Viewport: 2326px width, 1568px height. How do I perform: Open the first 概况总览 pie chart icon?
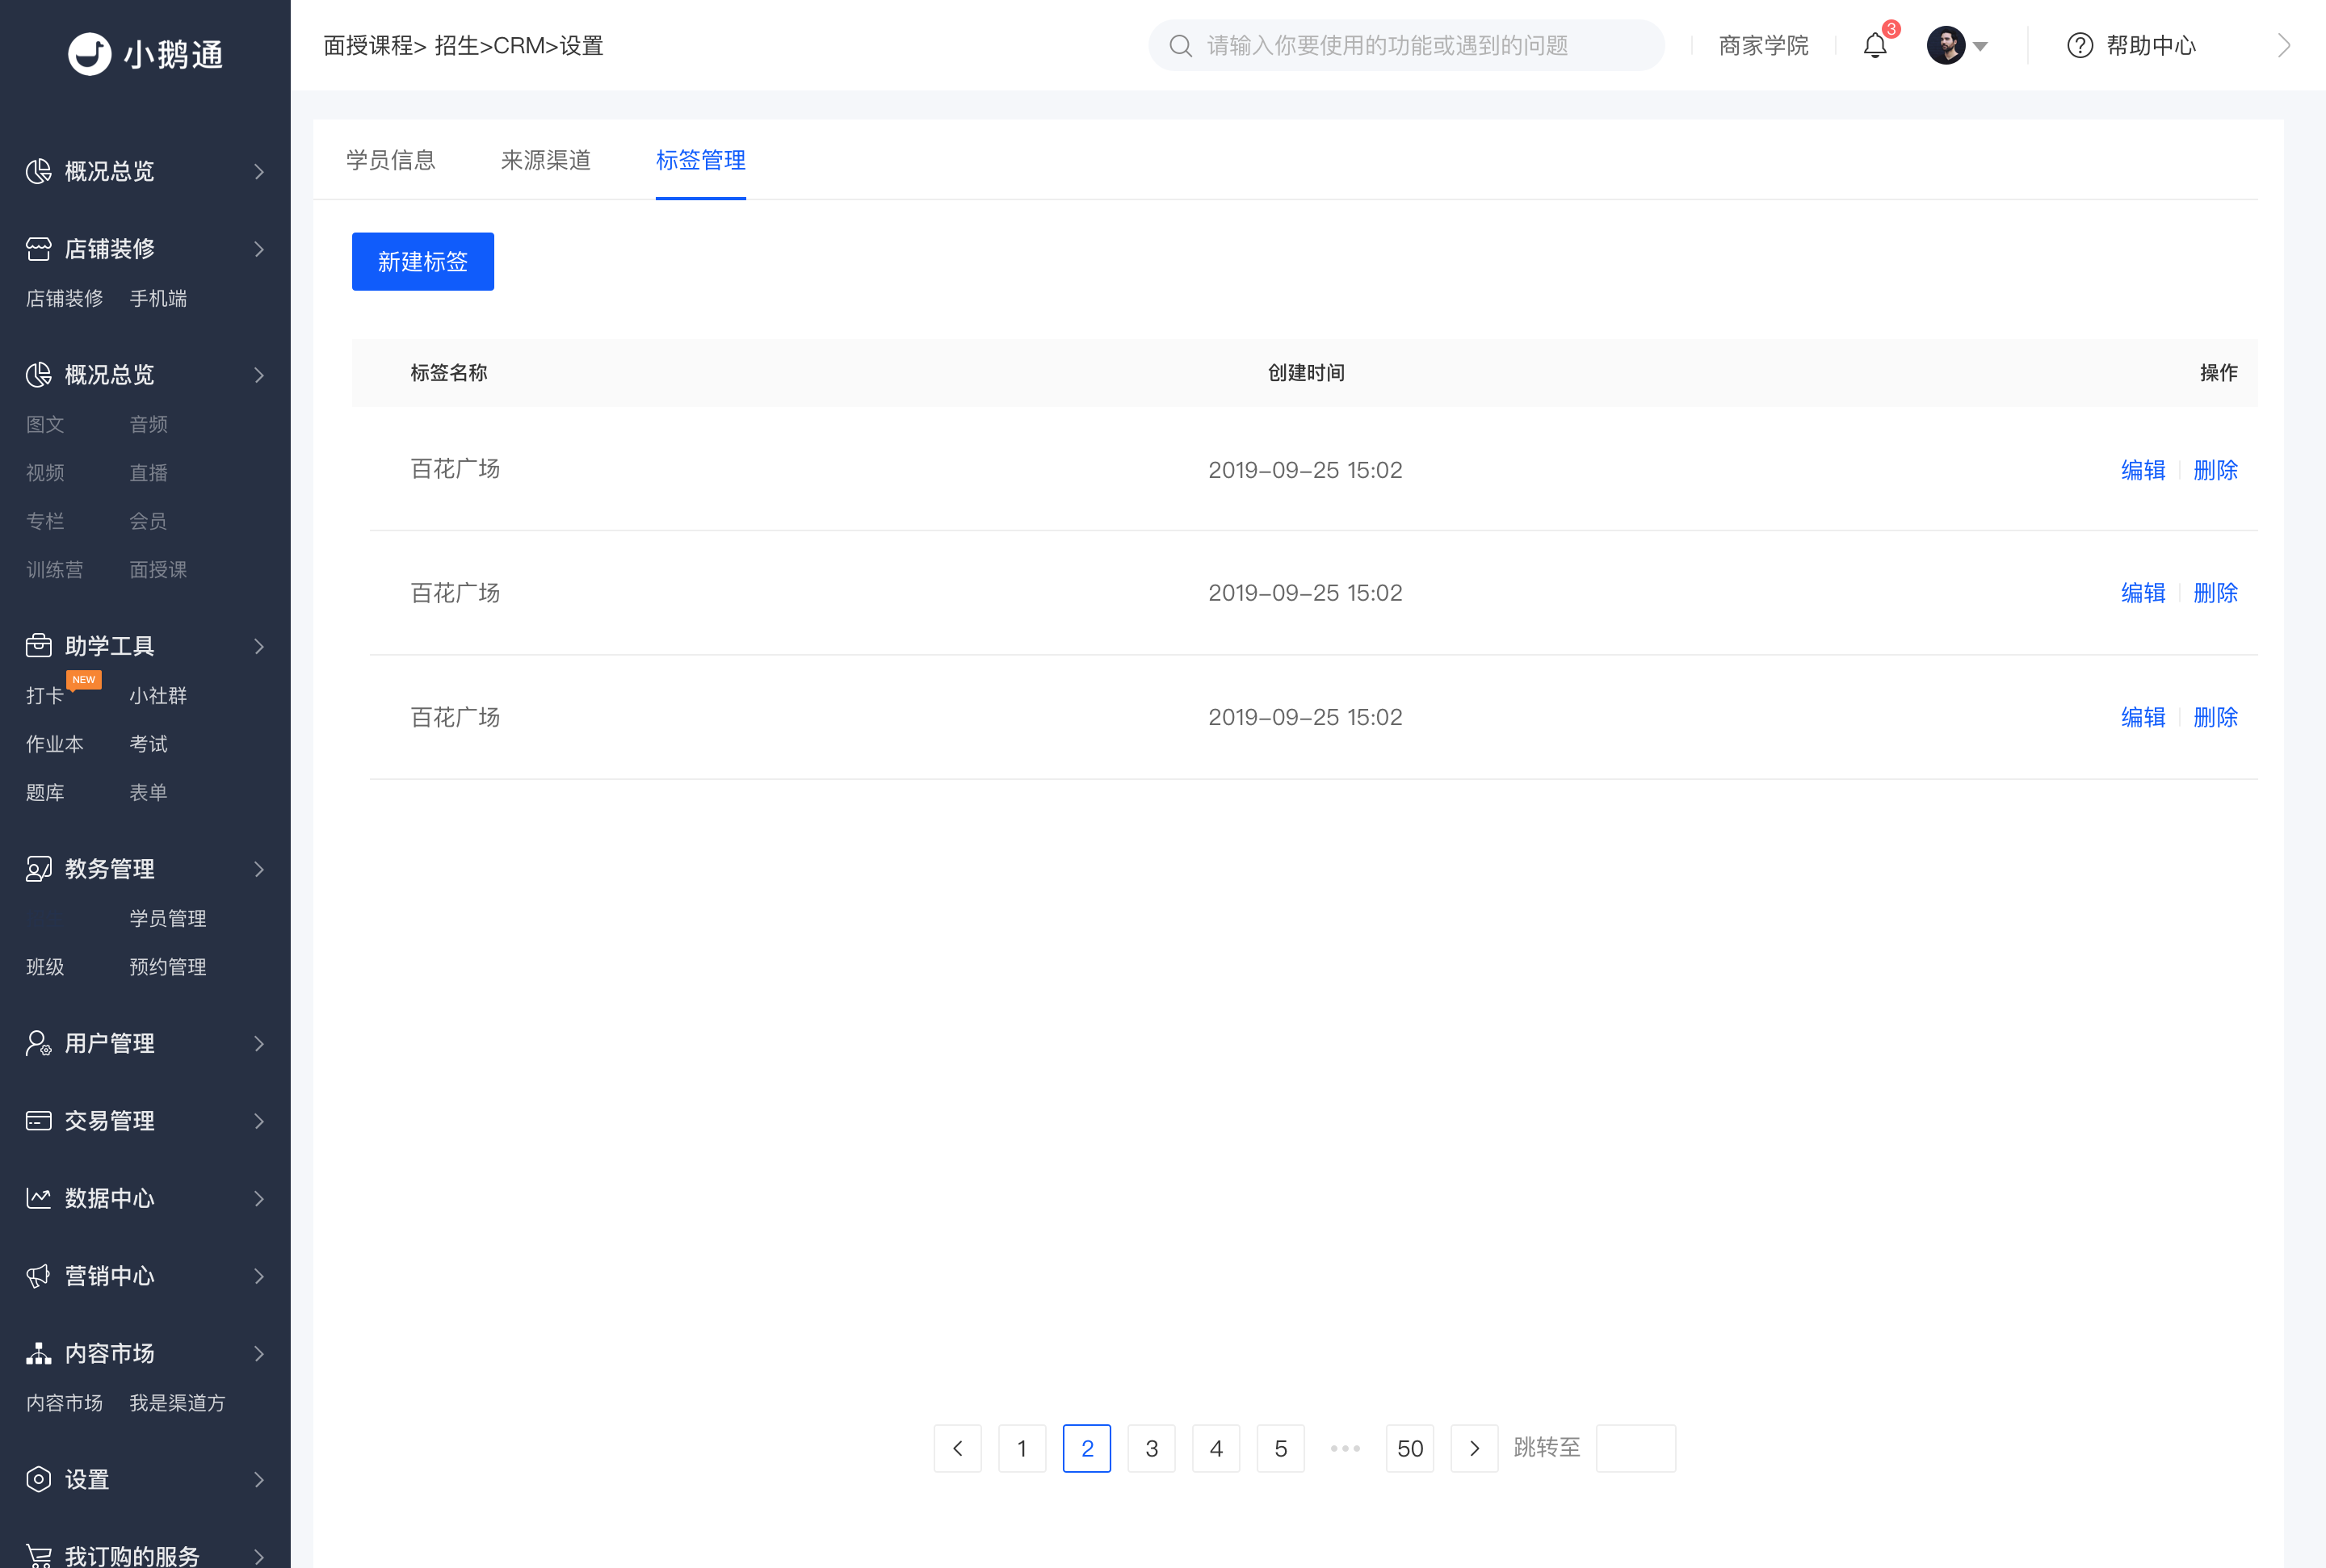coord(38,171)
